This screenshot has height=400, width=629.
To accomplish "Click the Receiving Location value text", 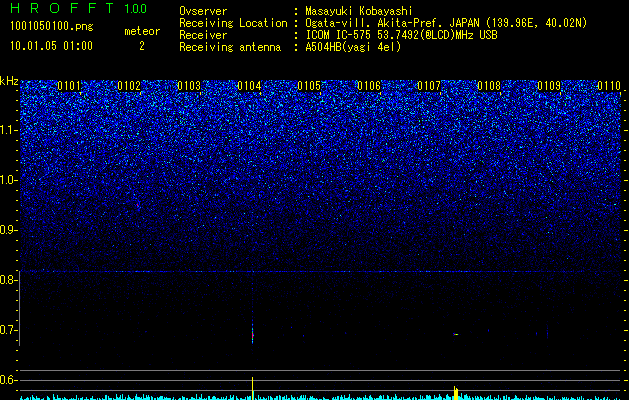I will [448, 23].
